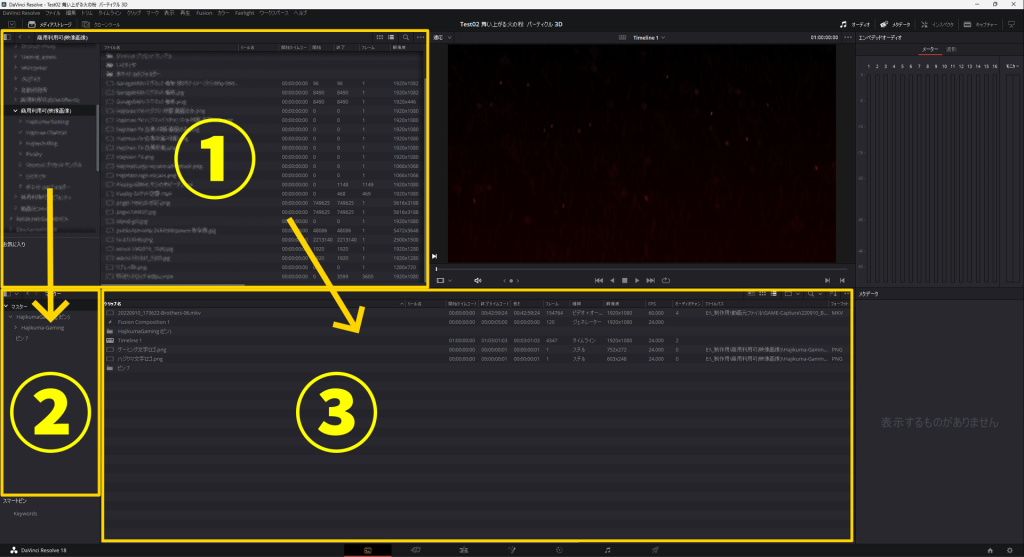
Task: Select Fusion Composition 1 clip in media pool
Action: pos(146,322)
